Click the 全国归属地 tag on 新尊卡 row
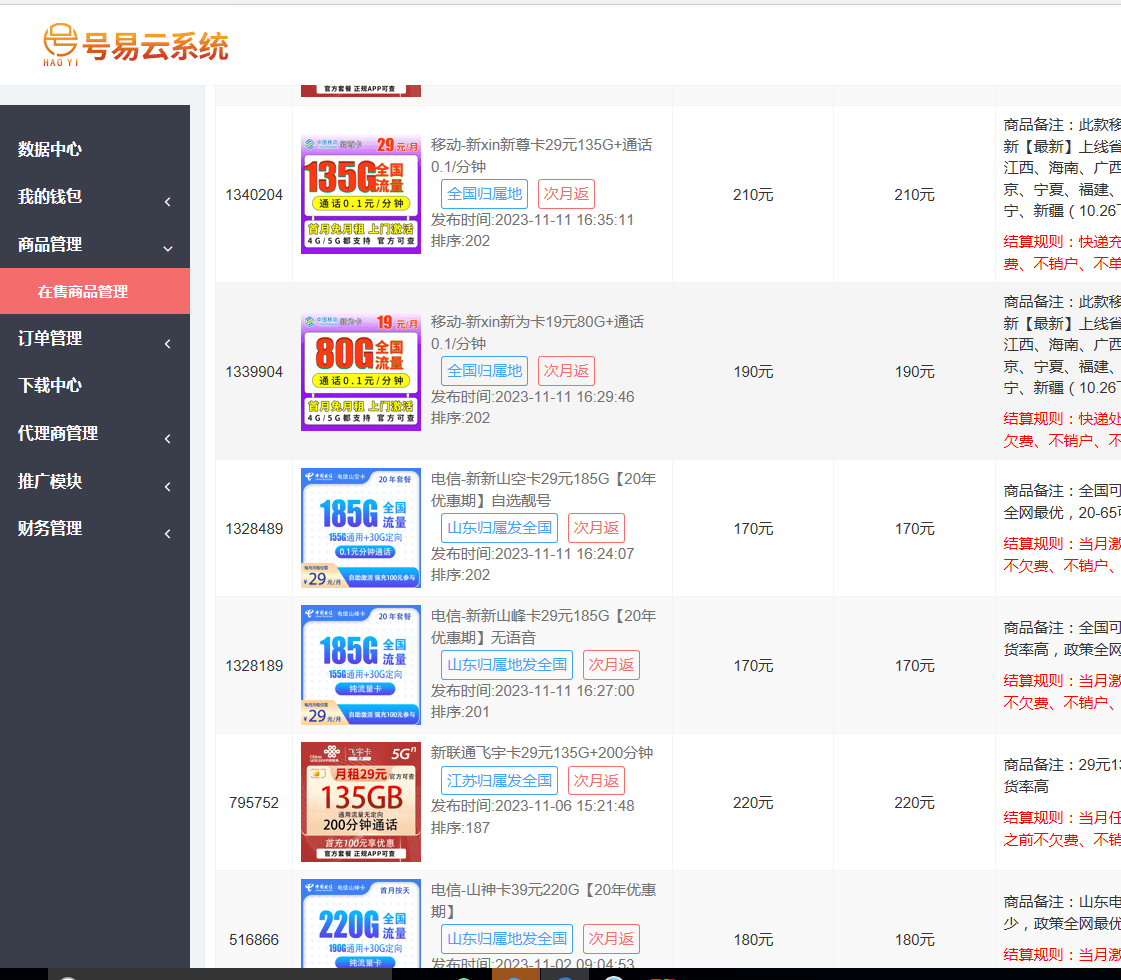1121x980 pixels. coord(485,193)
